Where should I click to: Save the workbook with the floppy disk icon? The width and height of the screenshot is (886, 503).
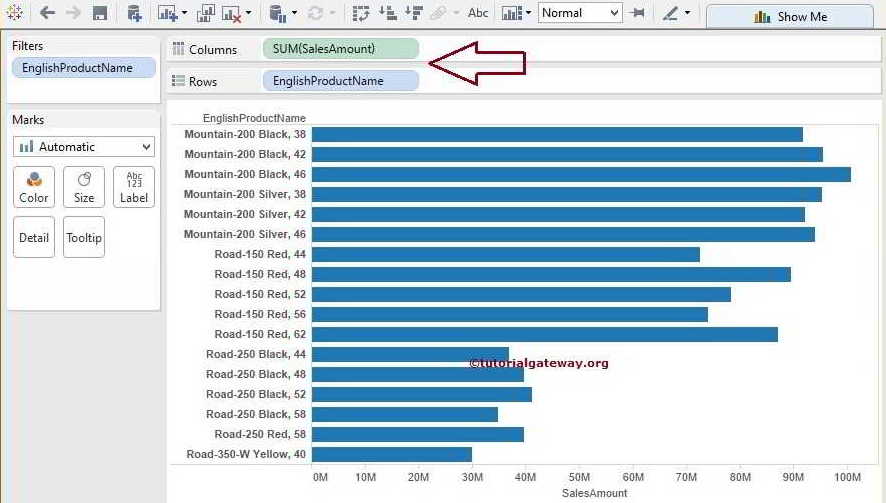click(100, 14)
